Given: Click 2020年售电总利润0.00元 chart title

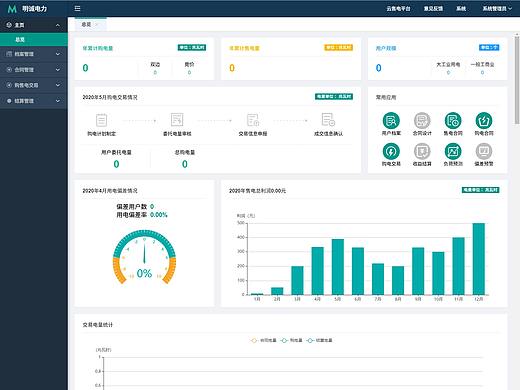Looking at the screenshot, I should pyautogui.click(x=257, y=191).
